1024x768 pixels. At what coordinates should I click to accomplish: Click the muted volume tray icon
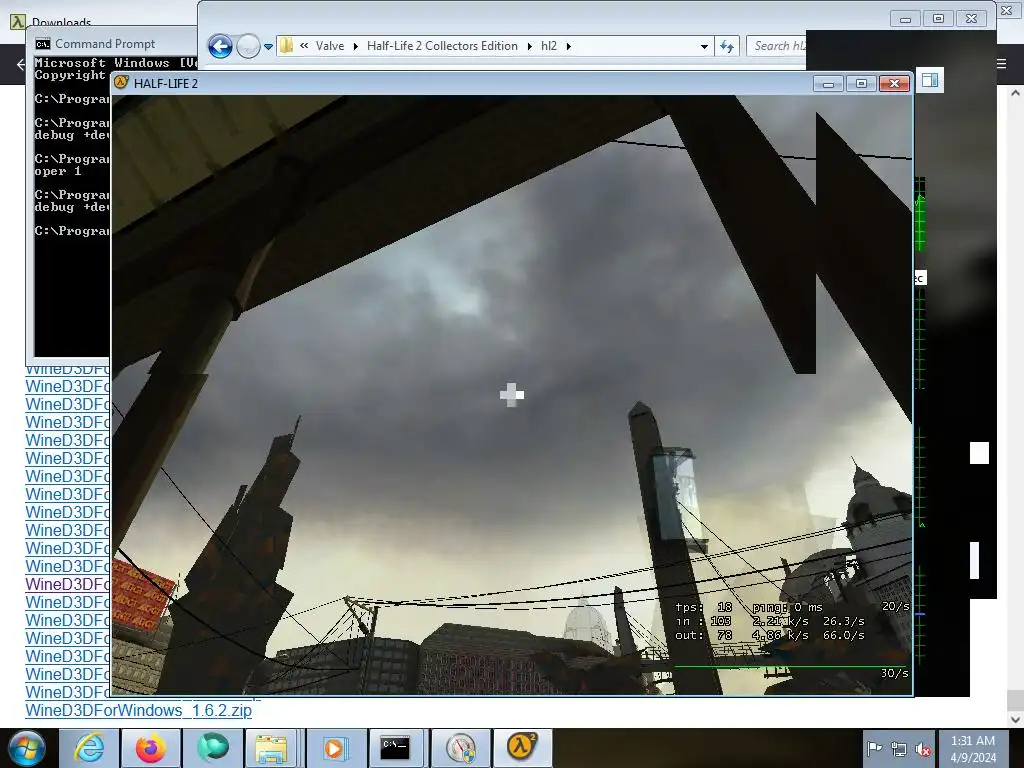tap(923, 750)
